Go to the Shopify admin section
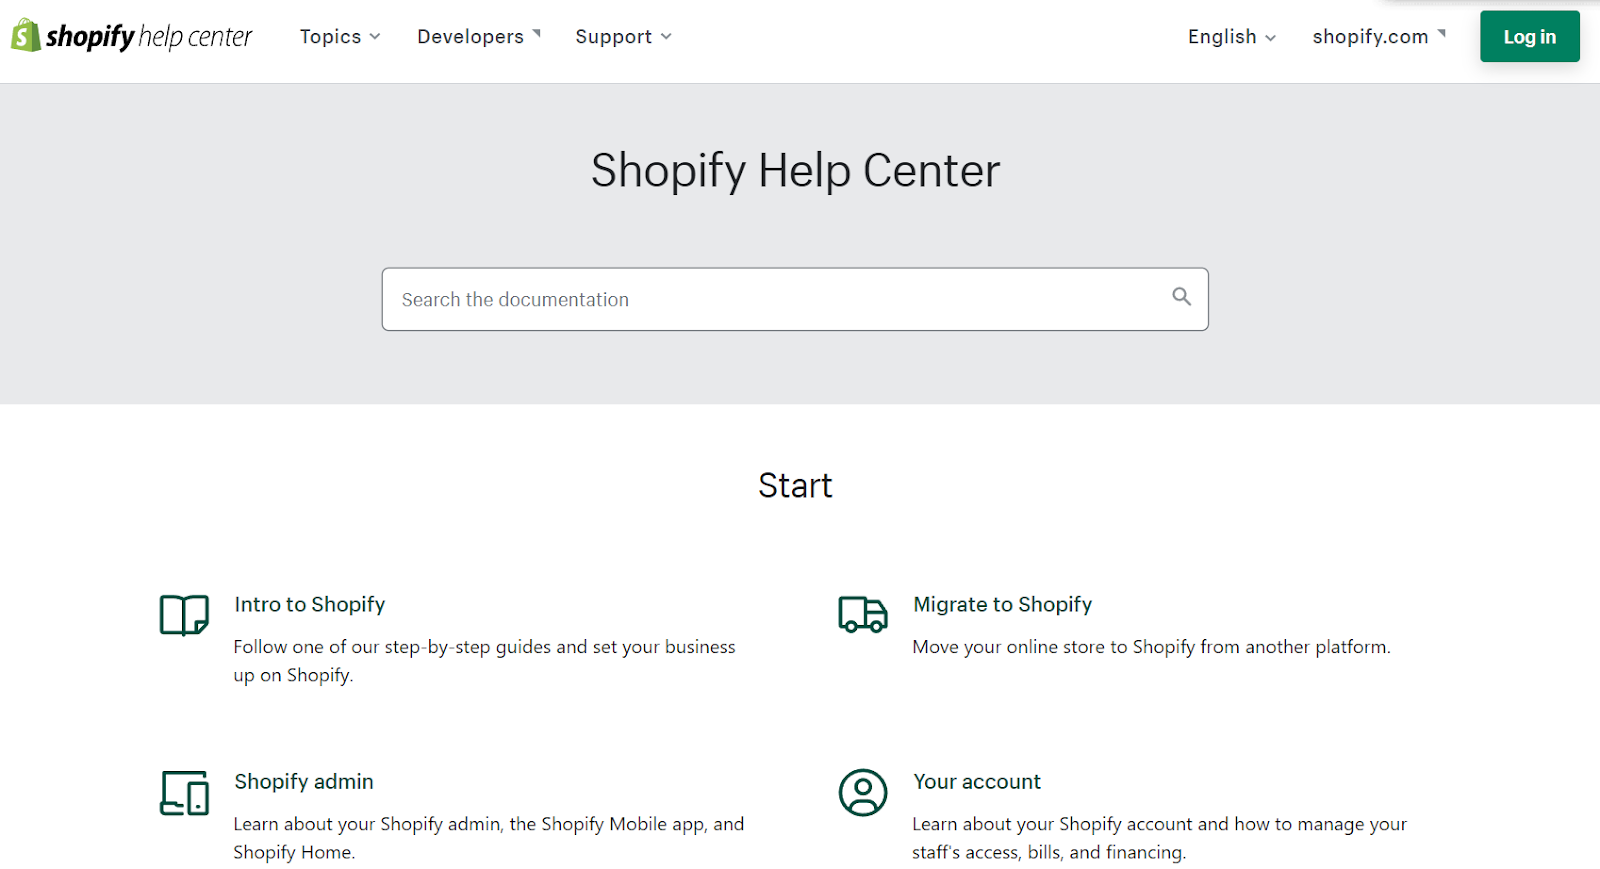1600x869 pixels. click(304, 781)
